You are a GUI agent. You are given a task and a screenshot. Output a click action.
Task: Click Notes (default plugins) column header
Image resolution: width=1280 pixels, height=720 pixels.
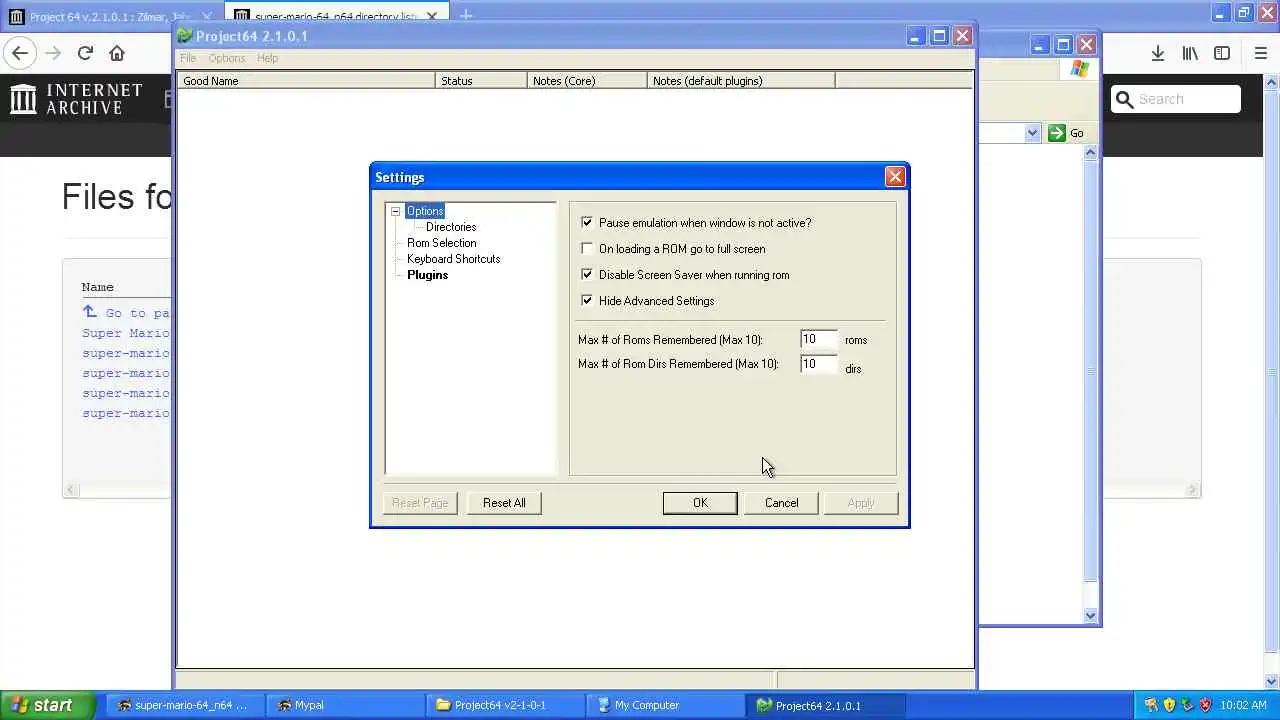point(741,81)
